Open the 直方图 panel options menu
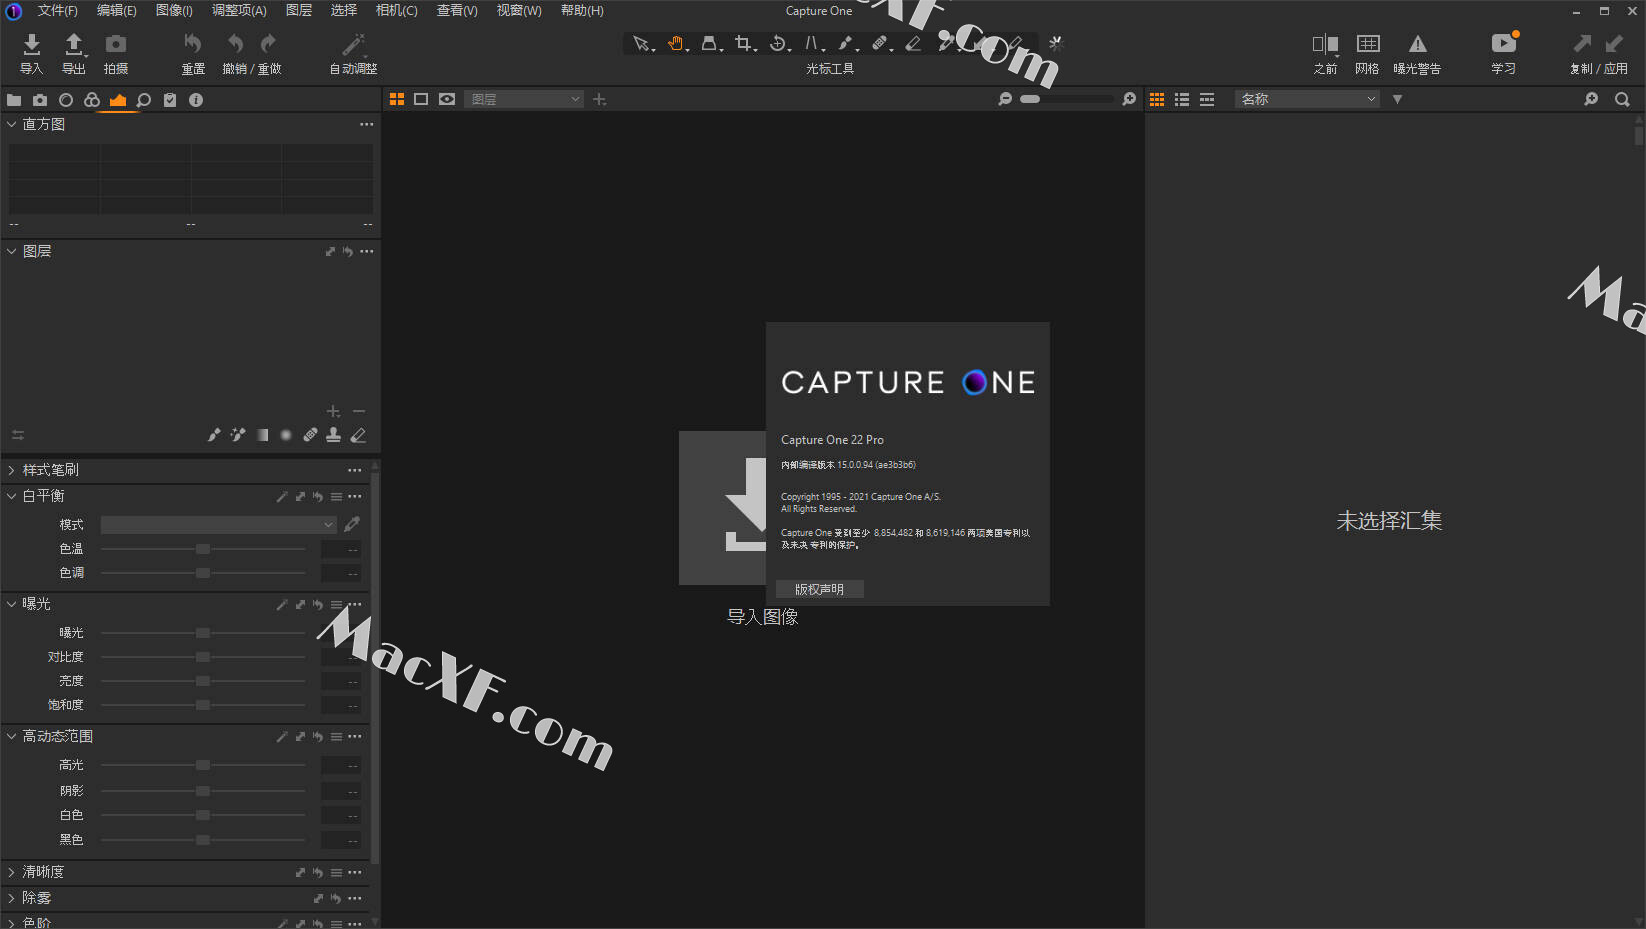The width and height of the screenshot is (1646, 929). tap(367, 124)
